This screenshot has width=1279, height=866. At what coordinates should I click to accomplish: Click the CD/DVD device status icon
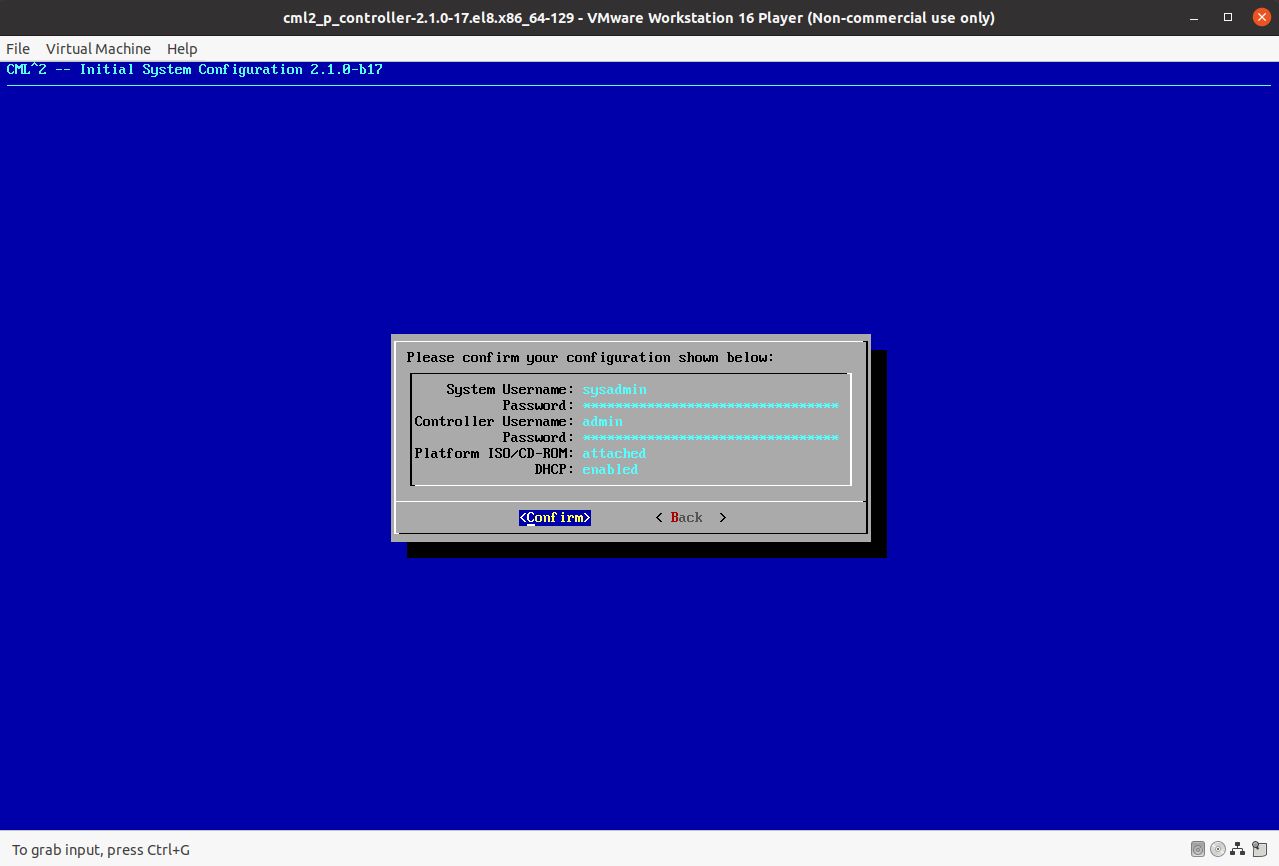[1217, 849]
